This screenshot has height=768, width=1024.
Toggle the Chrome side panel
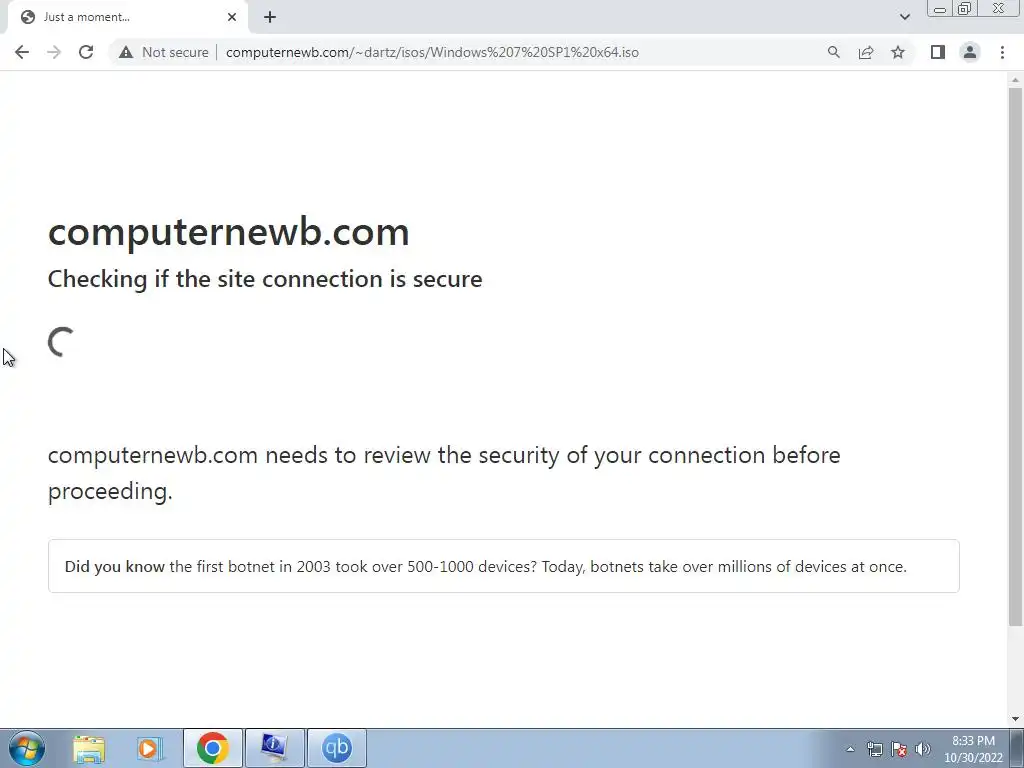(x=938, y=52)
